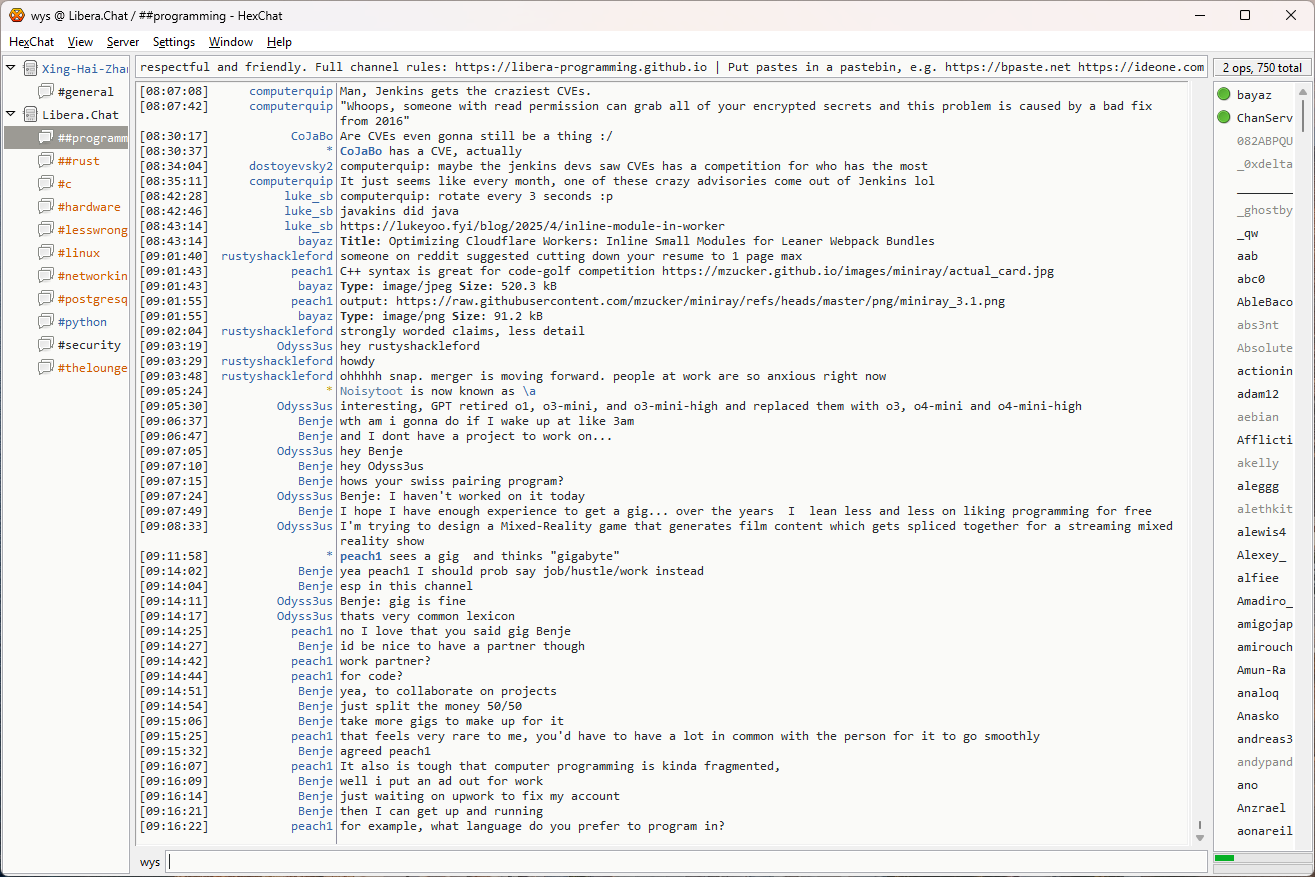The width and height of the screenshot is (1315, 877).
Task: Open the Server menu
Action: [123, 42]
